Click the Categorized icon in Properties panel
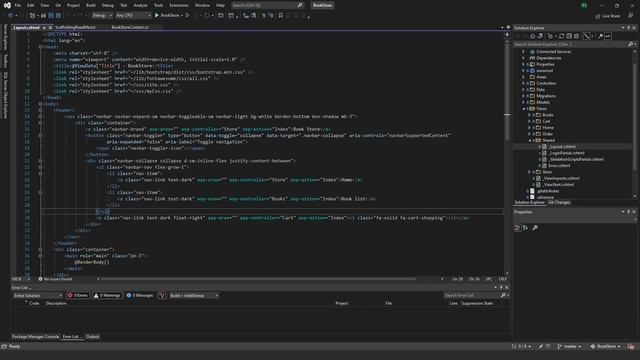 [517, 228]
